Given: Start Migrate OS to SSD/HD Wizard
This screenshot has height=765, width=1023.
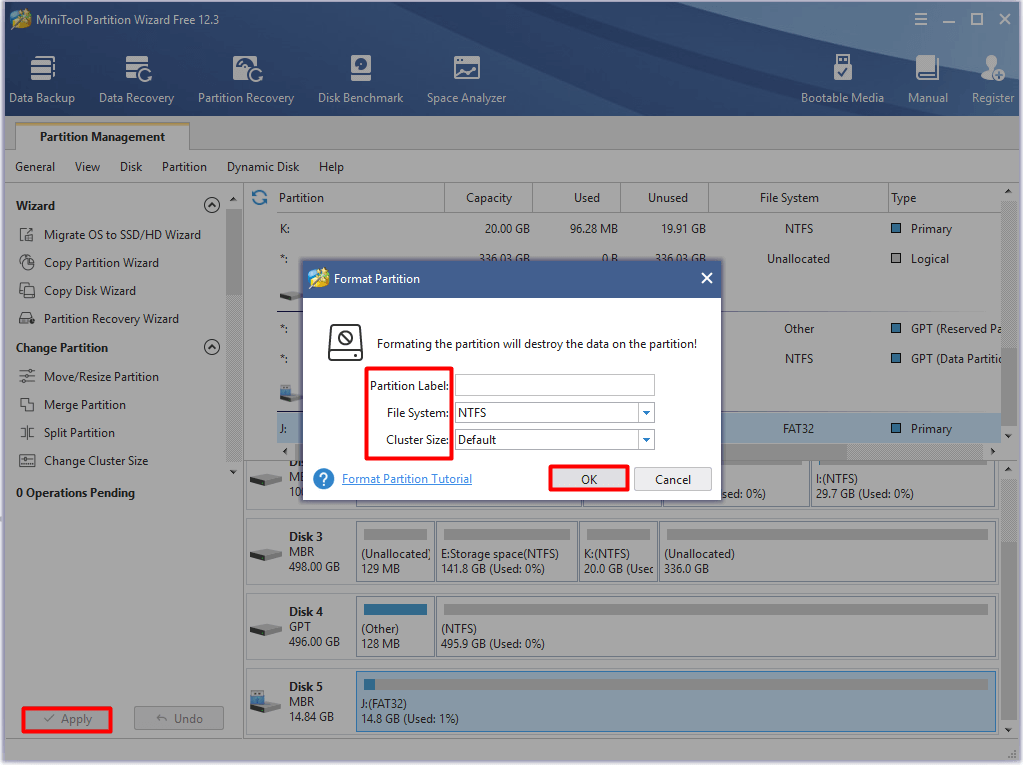Looking at the screenshot, I should pos(109,235).
